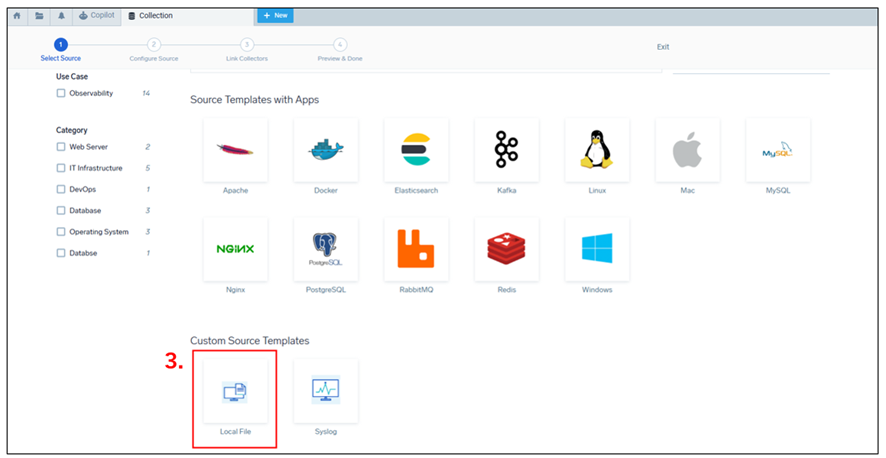The height and width of the screenshot is (458, 886).
Task: Check the IT Infrastructure category
Action: [60, 168]
